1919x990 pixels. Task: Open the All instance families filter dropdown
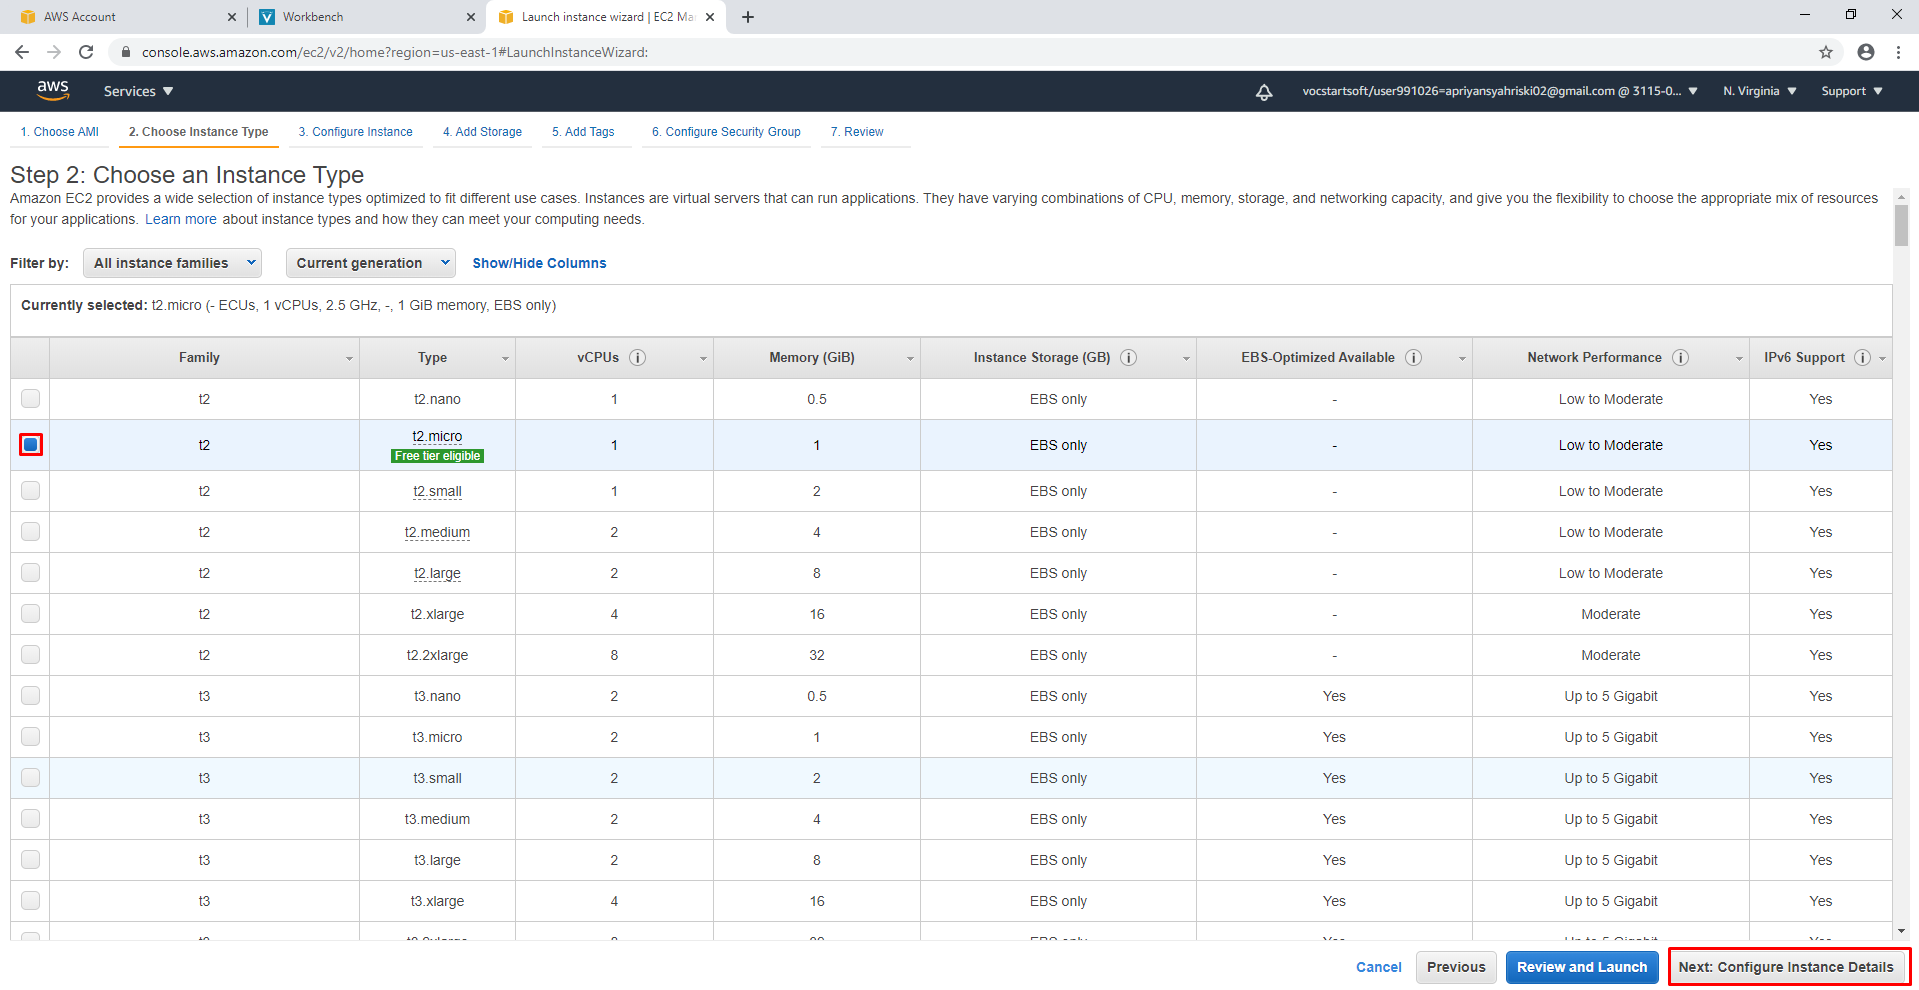pyautogui.click(x=172, y=263)
